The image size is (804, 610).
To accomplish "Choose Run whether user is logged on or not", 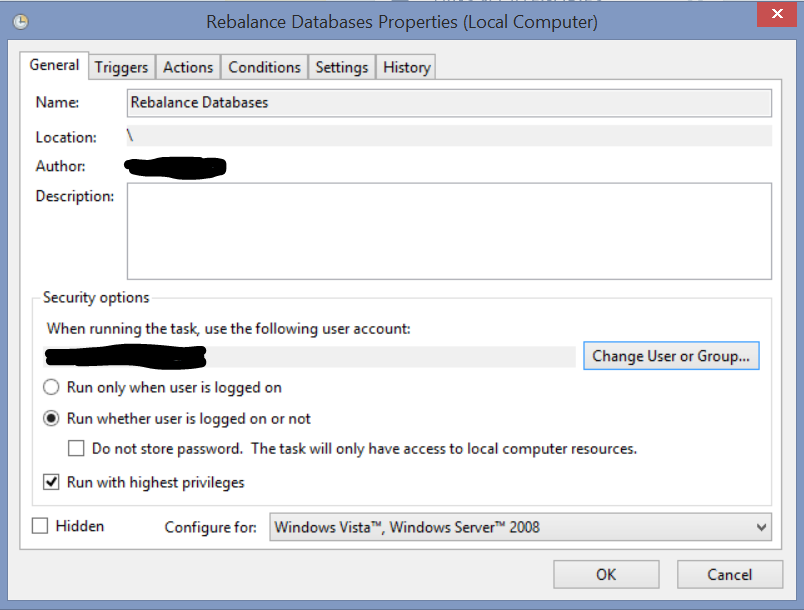I will (x=51, y=419).
